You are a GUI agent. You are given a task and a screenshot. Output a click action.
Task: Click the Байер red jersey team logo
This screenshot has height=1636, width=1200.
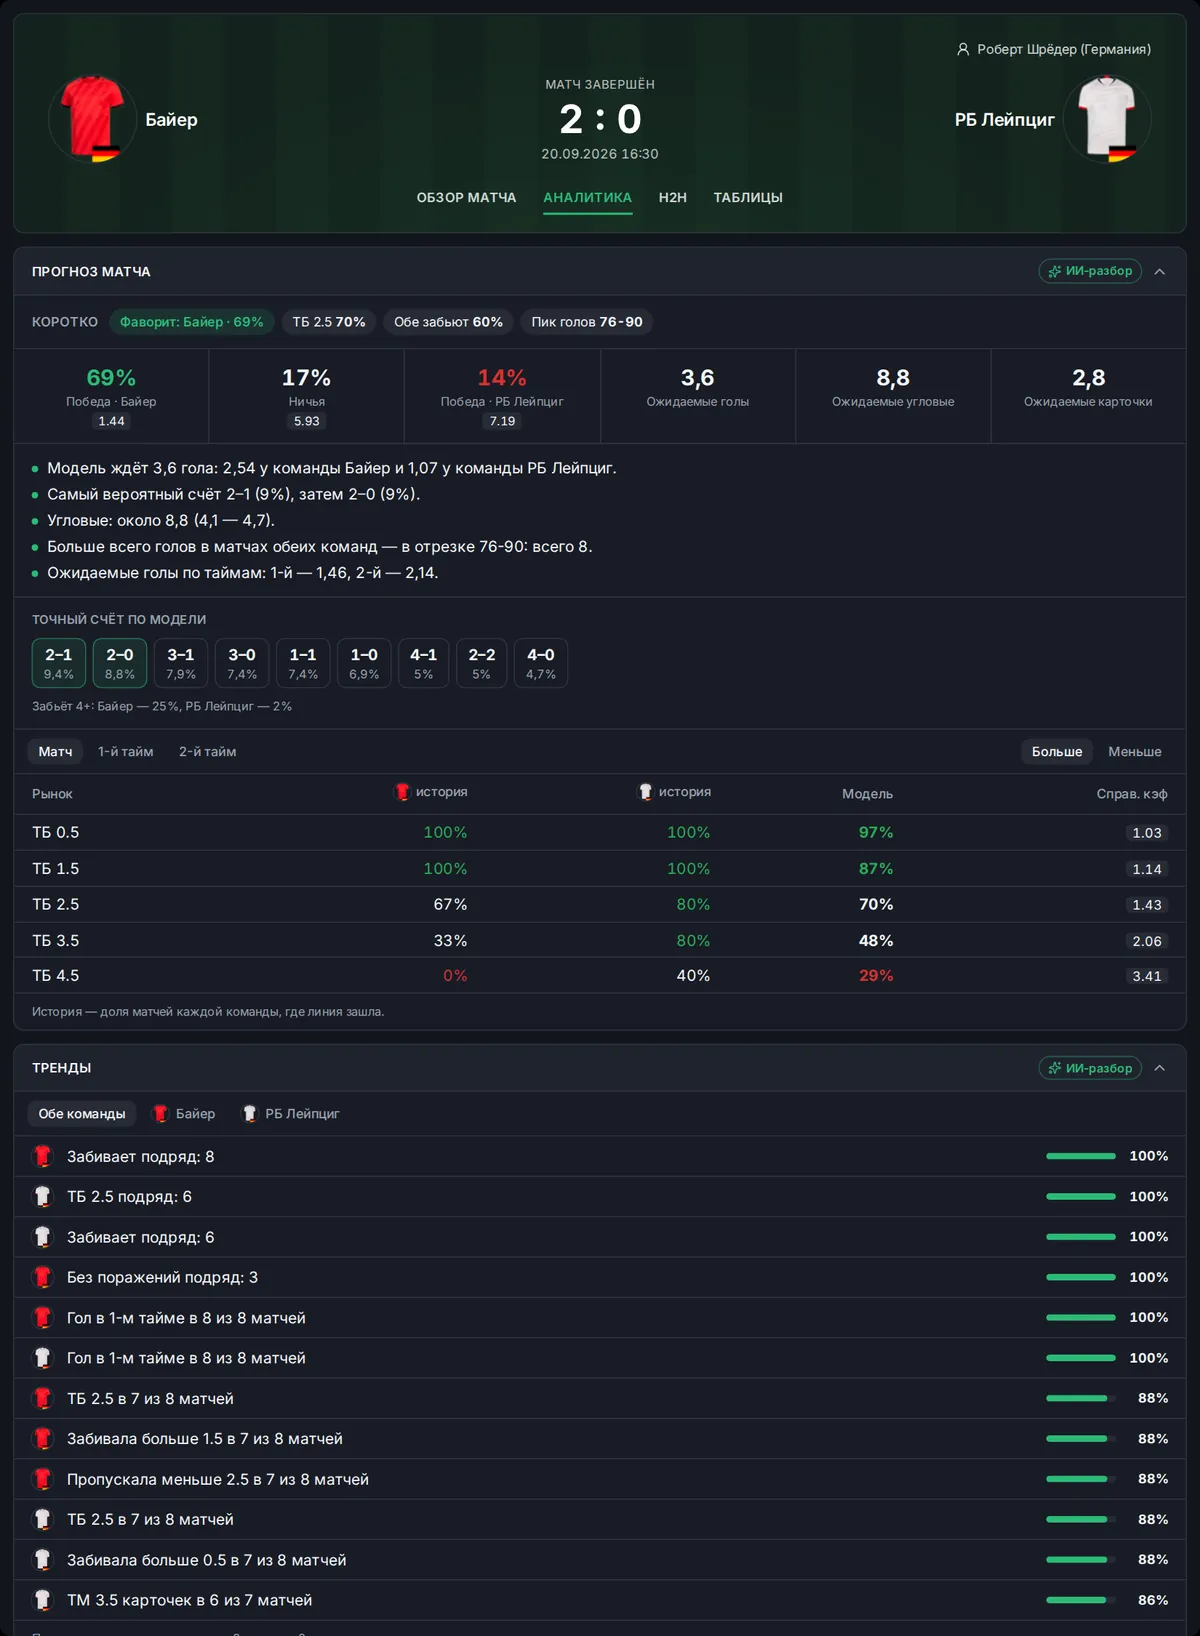(92, 119)
